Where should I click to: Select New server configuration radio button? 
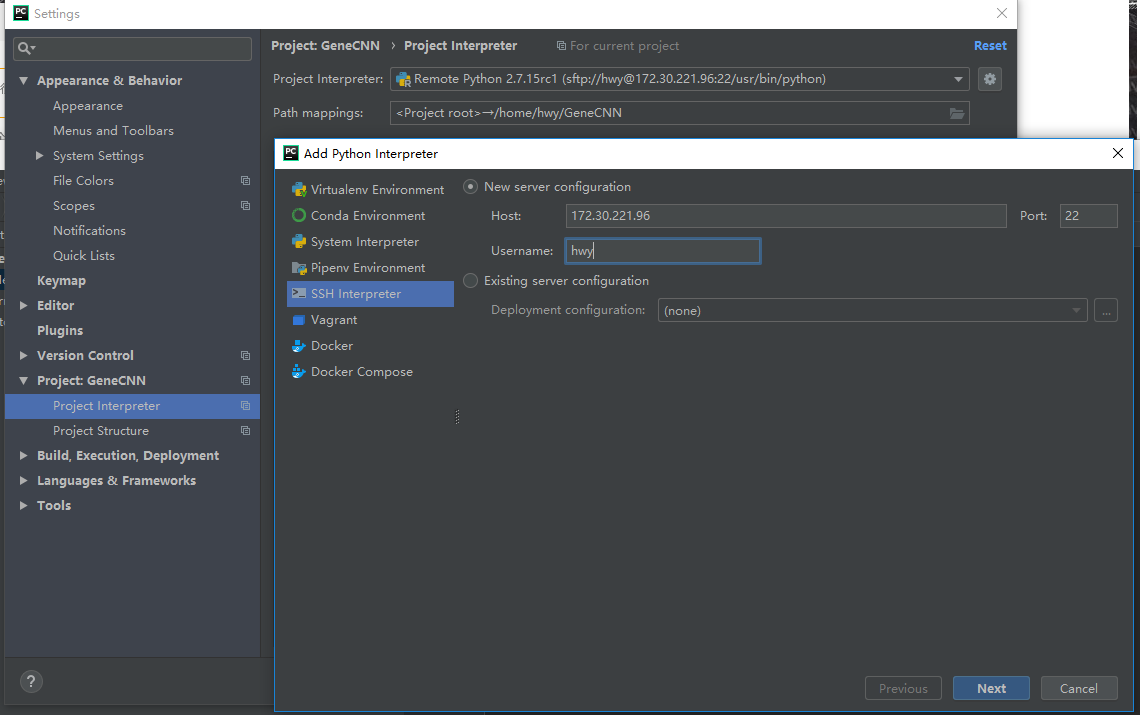tap(470, 187)
